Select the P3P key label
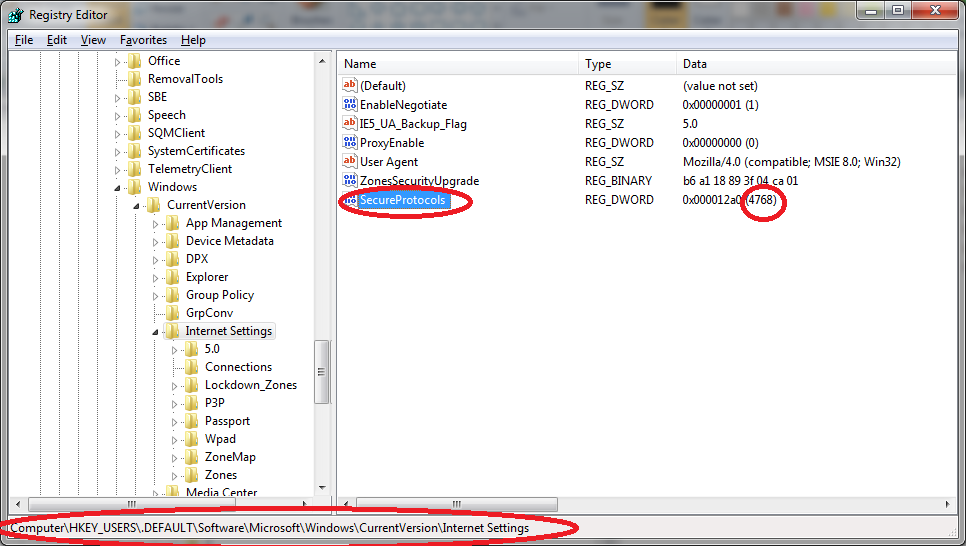This screenshot has width=966, height=546. point(214,403)
